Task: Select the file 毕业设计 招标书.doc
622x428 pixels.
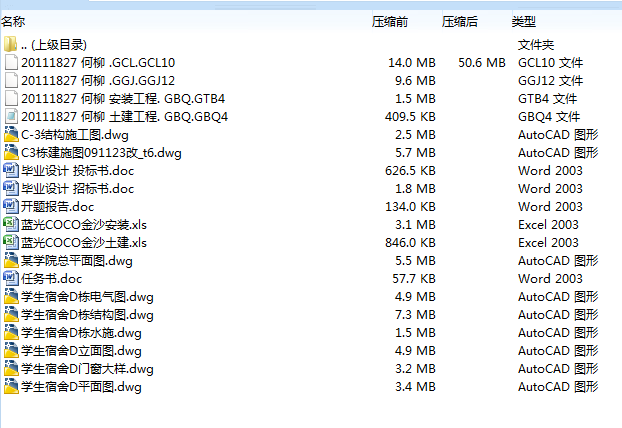Action: (x=77, y=189)
